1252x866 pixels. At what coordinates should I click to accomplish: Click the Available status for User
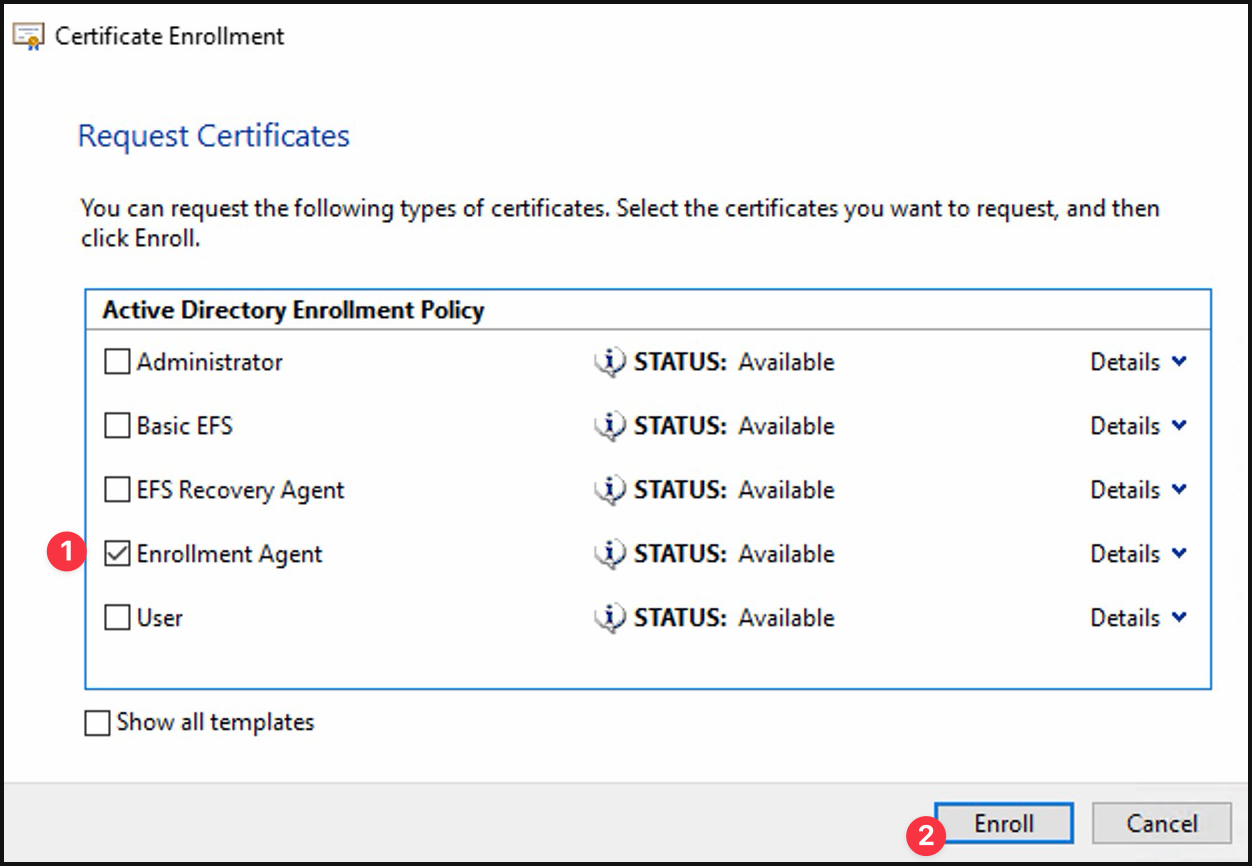pyautogui.click(x=786, y=618)
